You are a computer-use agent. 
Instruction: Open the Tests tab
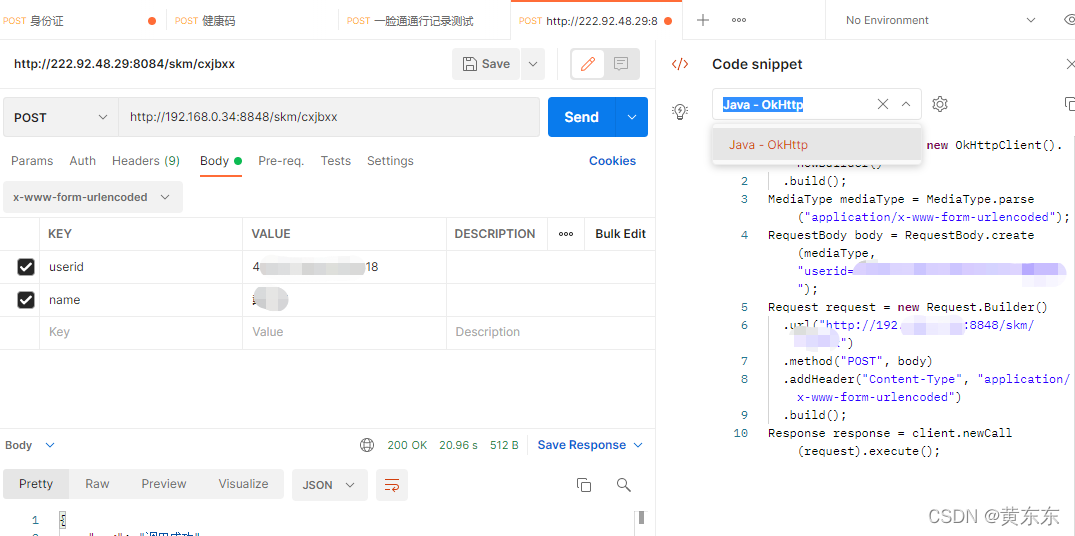tap(336, 161)
